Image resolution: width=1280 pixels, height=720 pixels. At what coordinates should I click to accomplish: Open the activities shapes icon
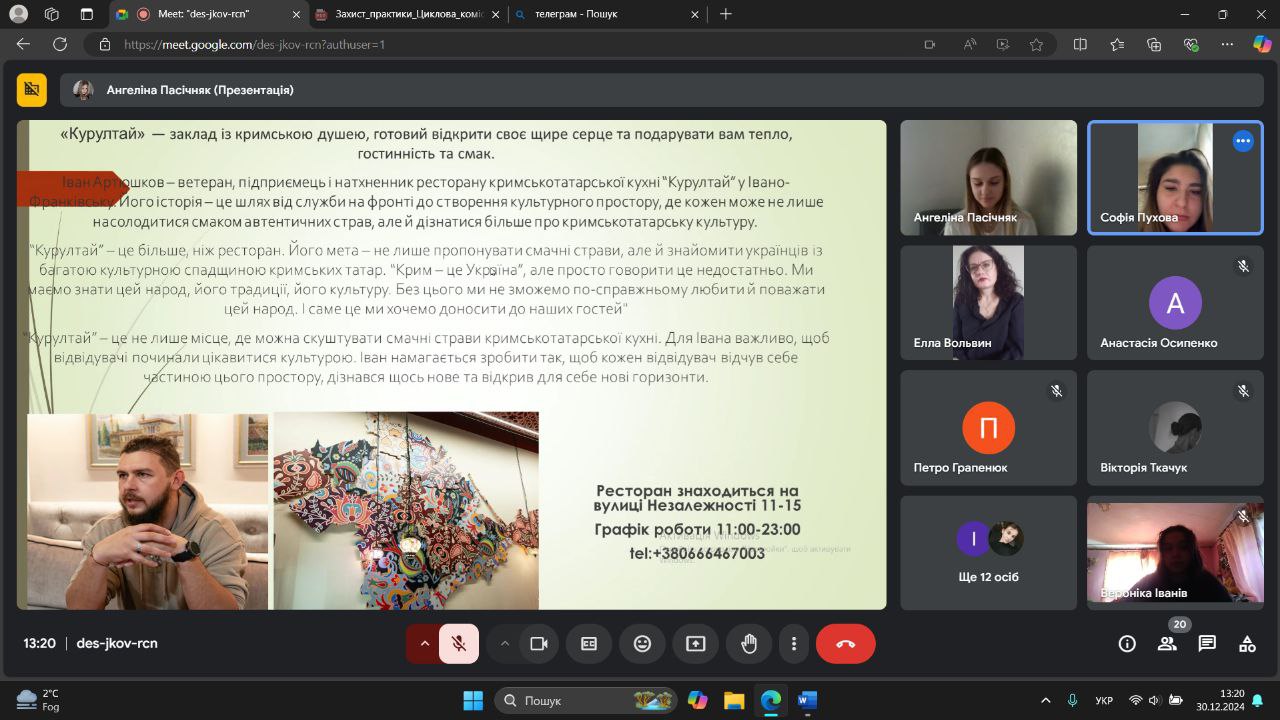(x=1247, y=644)
